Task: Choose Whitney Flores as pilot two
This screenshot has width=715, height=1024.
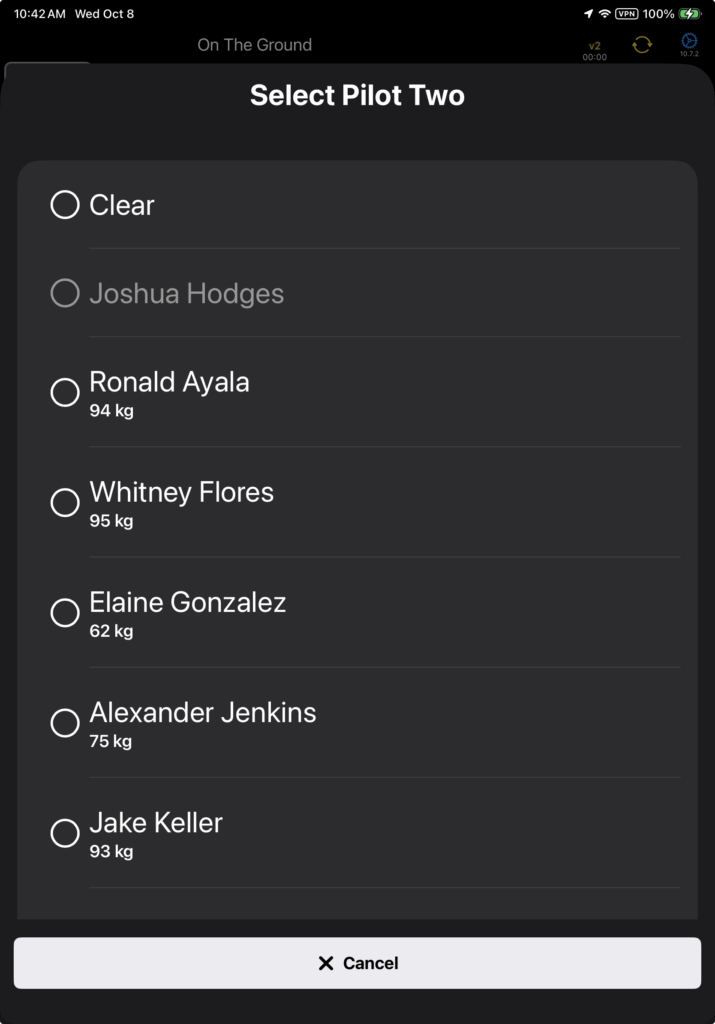Action: [x=65, y=502]
